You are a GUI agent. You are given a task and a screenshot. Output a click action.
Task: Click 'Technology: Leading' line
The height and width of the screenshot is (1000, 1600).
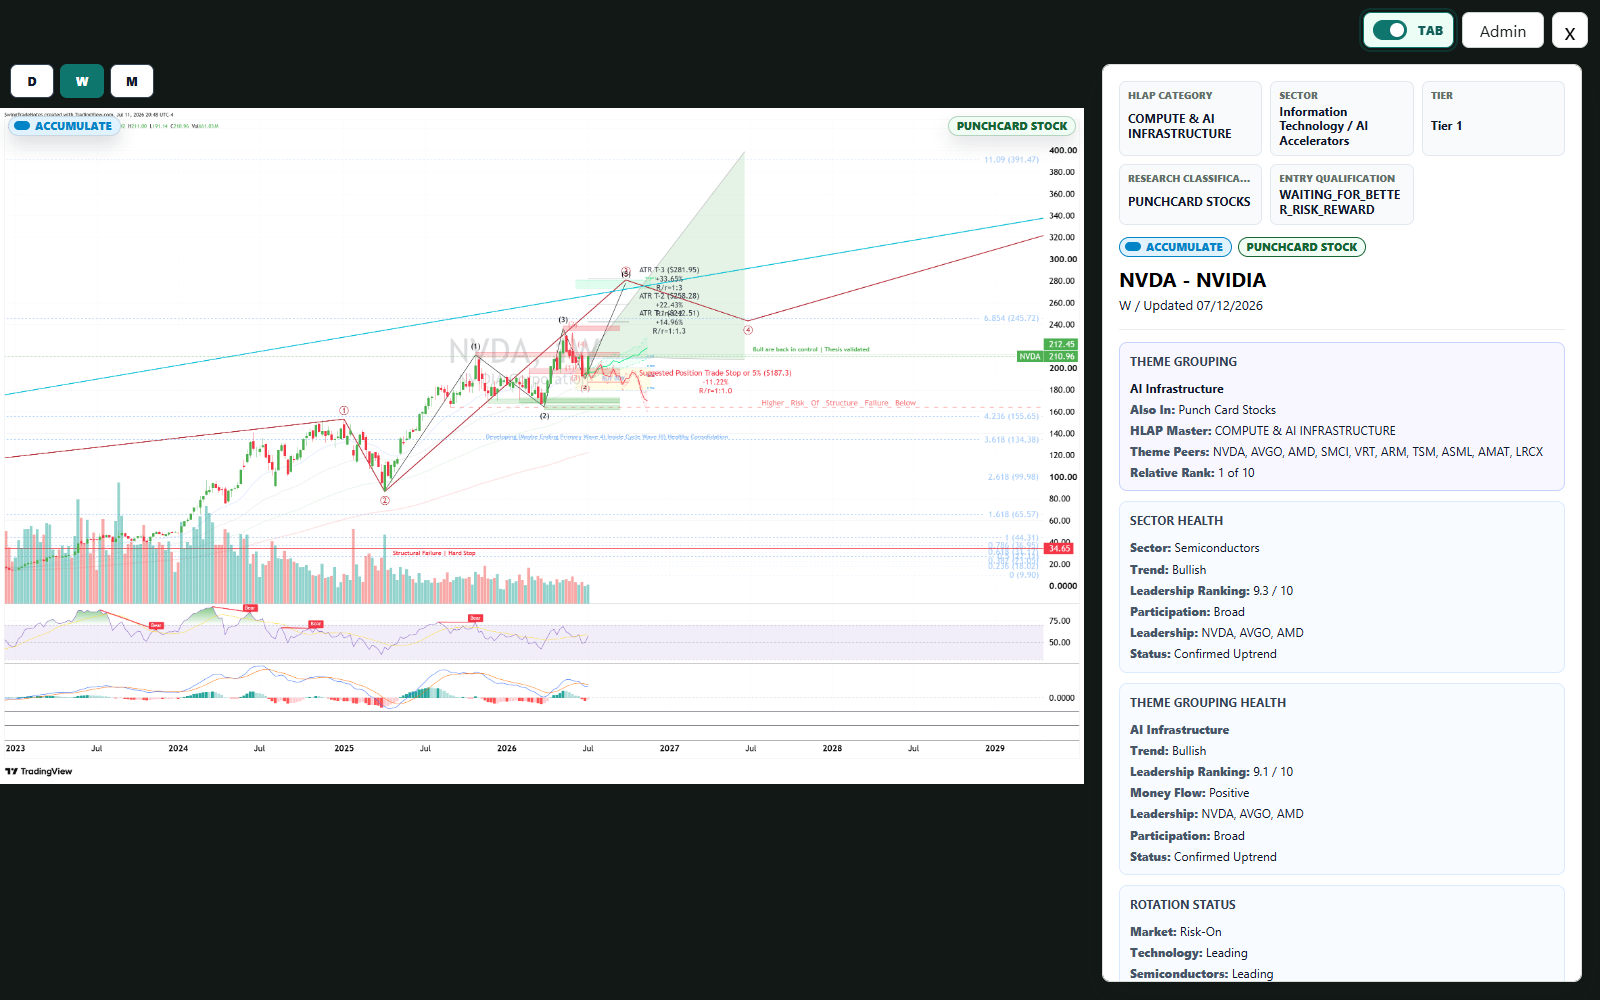click(1189, 953)
